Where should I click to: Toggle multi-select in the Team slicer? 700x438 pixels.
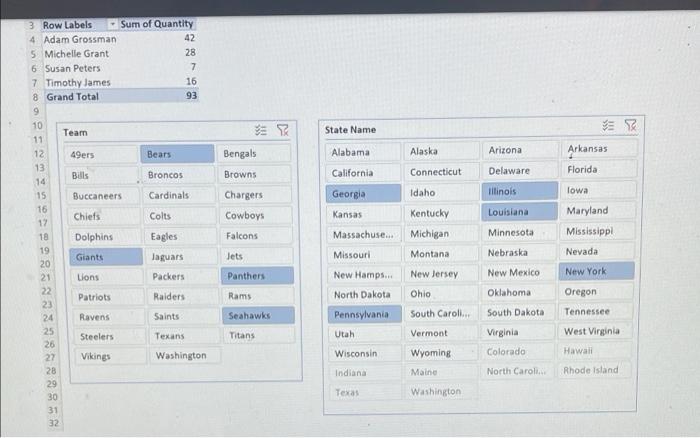pyautogui.click(x=261, y=130)
